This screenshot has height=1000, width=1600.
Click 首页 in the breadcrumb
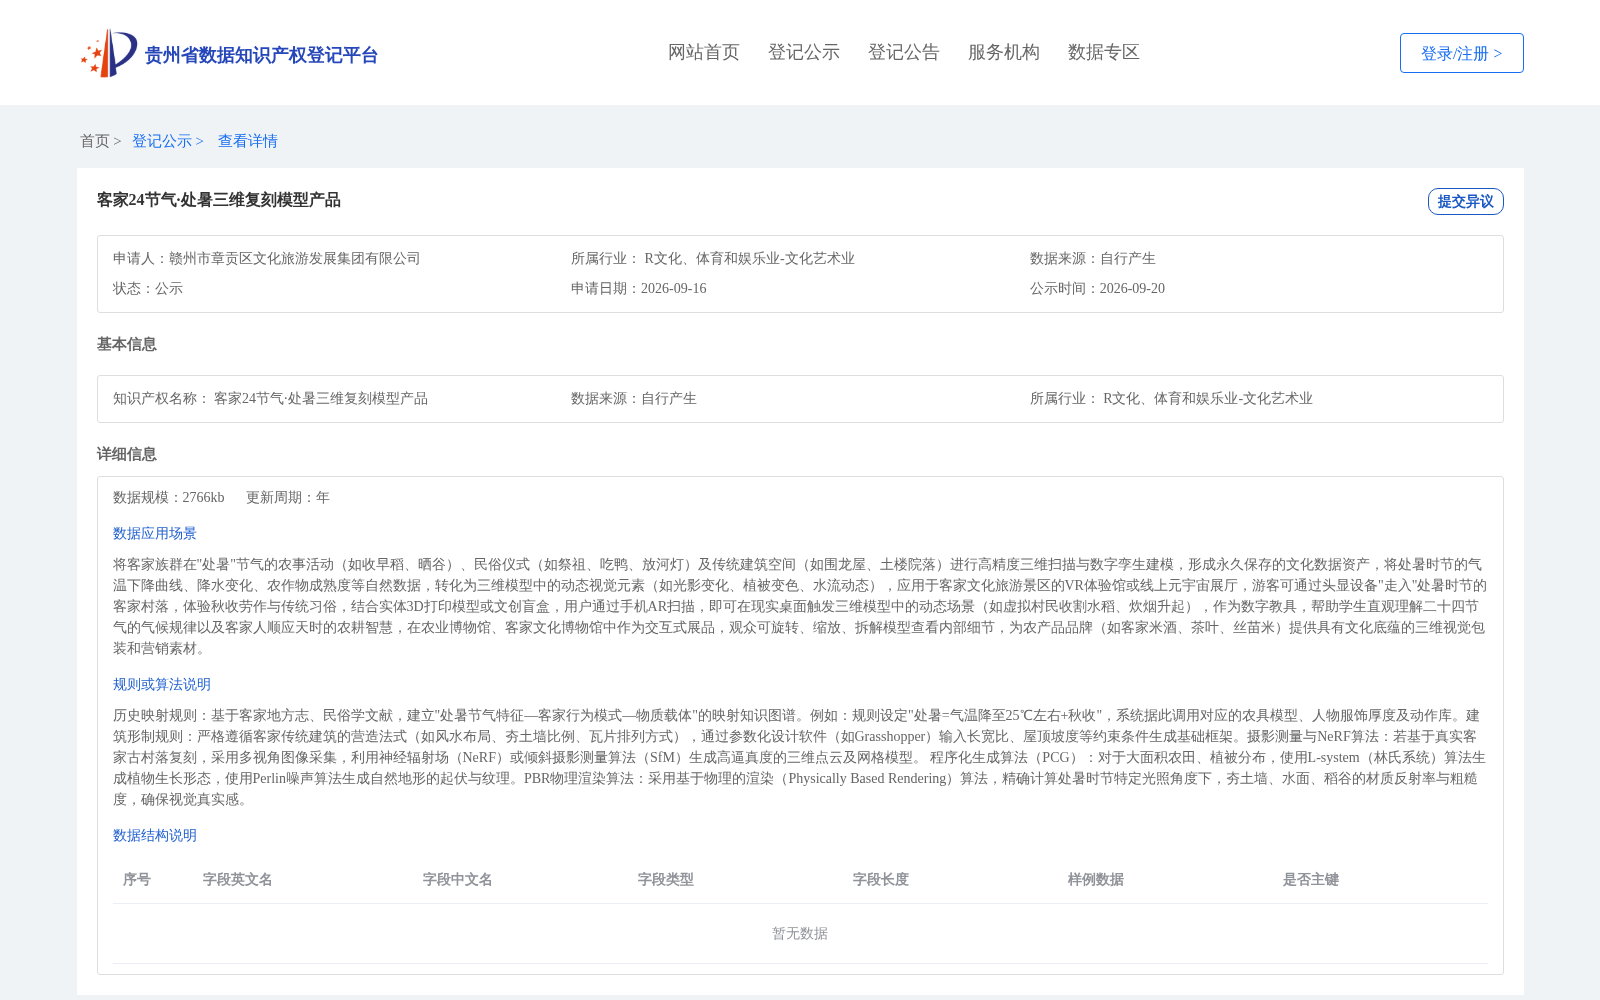[95, 141]
